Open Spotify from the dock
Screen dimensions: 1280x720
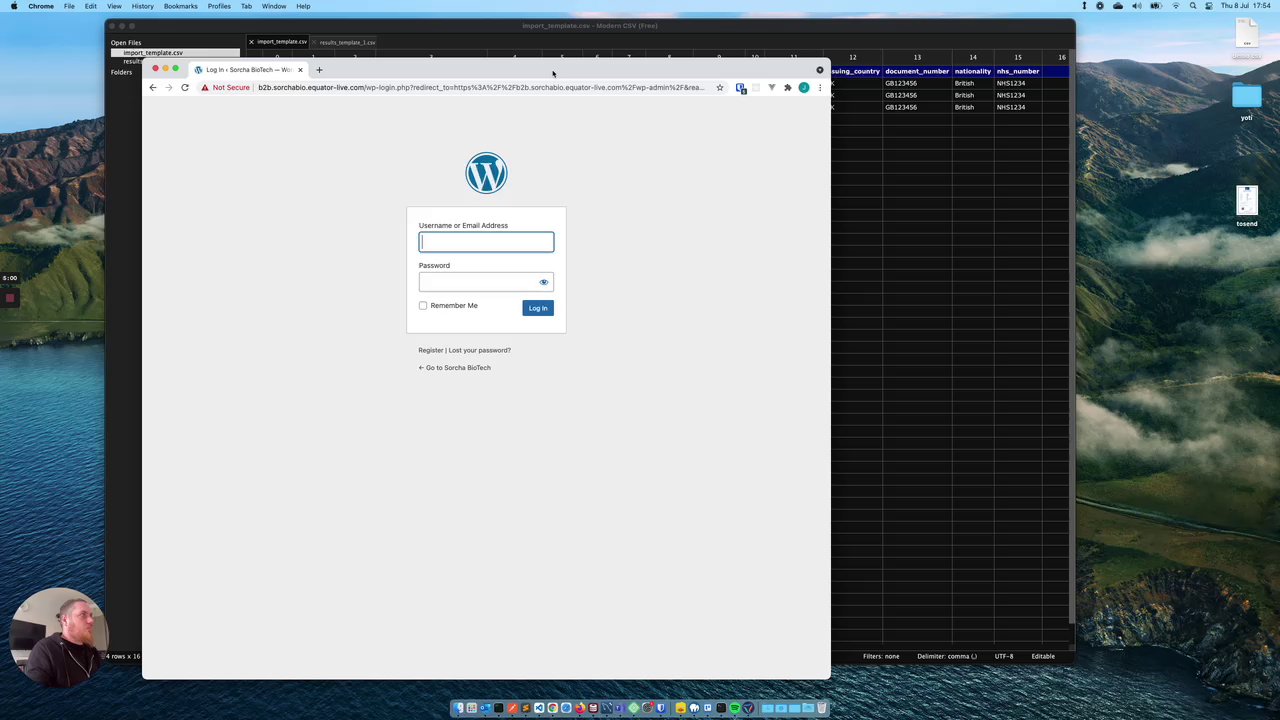734,708
